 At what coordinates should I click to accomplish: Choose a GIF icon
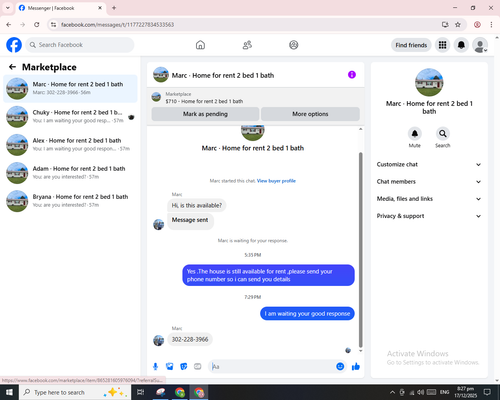198,367
